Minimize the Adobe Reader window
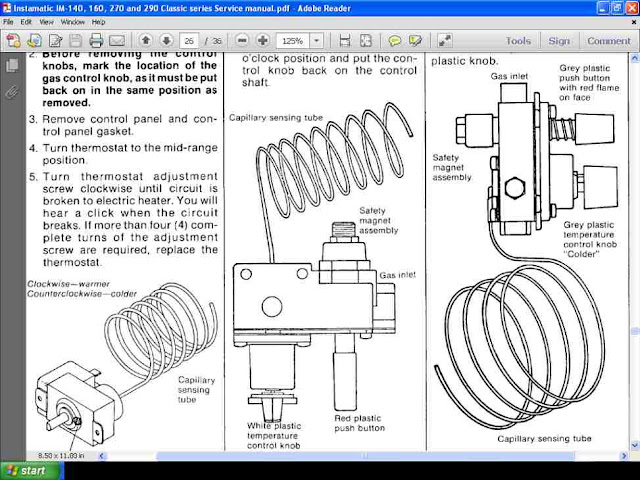 [604, 8]
